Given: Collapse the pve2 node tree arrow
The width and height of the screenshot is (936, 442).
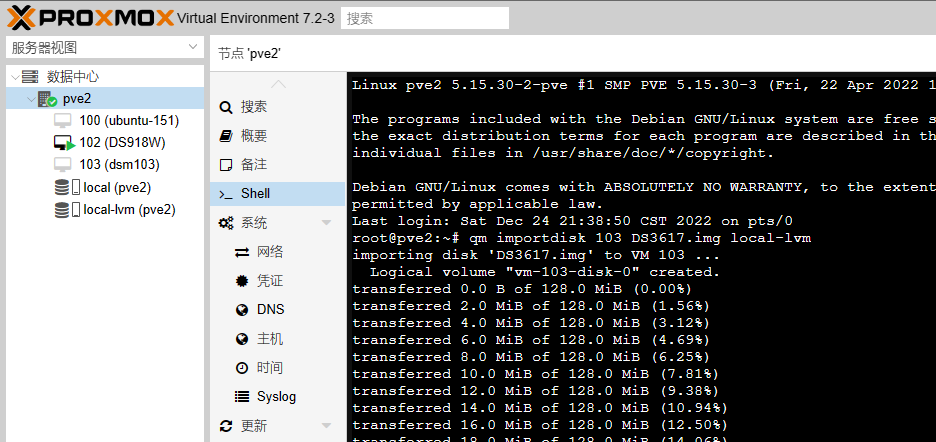Looking at the screenshot, I should (x=30, y=99).
